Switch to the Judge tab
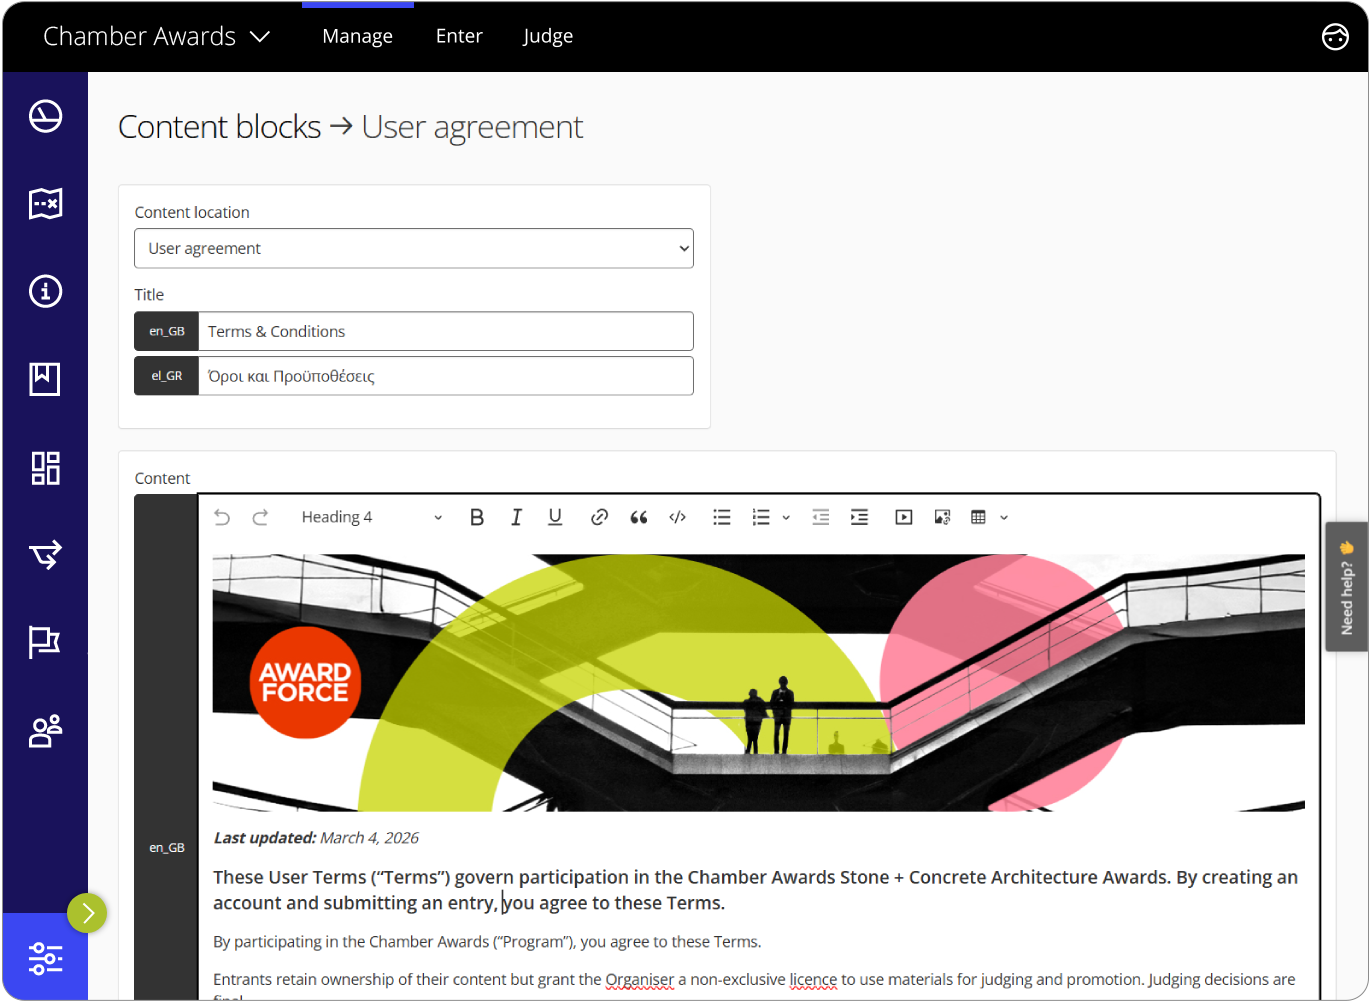This screenshot has width=1370, height=1006. point(548,36)
